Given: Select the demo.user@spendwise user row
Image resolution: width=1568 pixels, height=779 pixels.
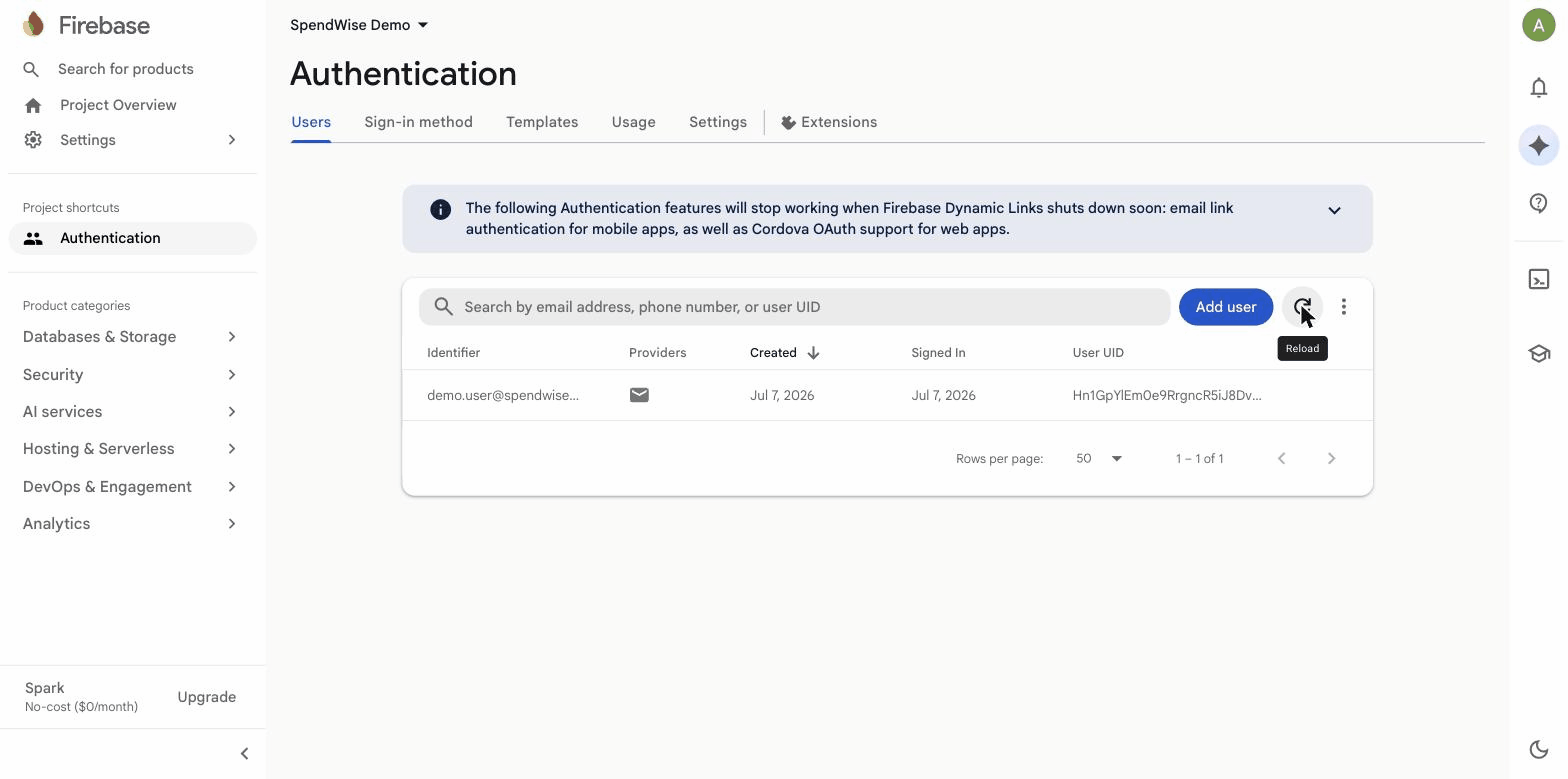Looking at the screenshot, I should pos(888,395).
